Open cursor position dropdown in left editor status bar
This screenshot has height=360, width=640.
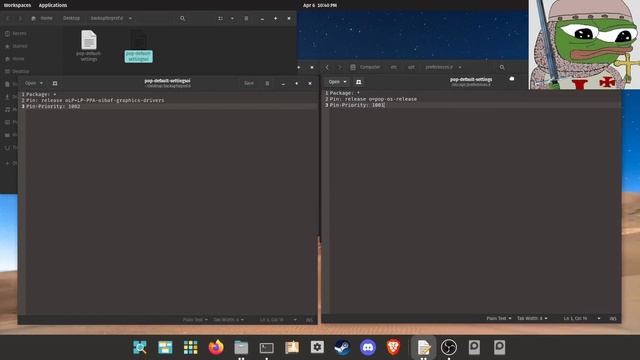tap(295, 320)
